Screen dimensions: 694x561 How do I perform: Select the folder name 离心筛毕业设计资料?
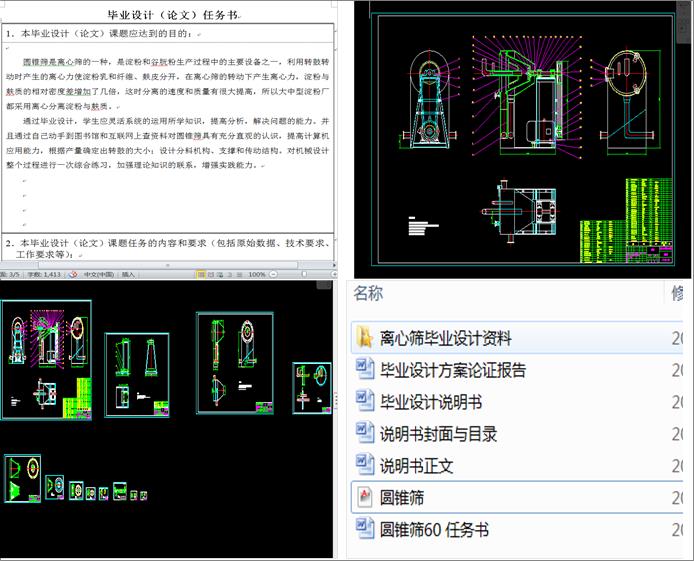pos(445,338)
